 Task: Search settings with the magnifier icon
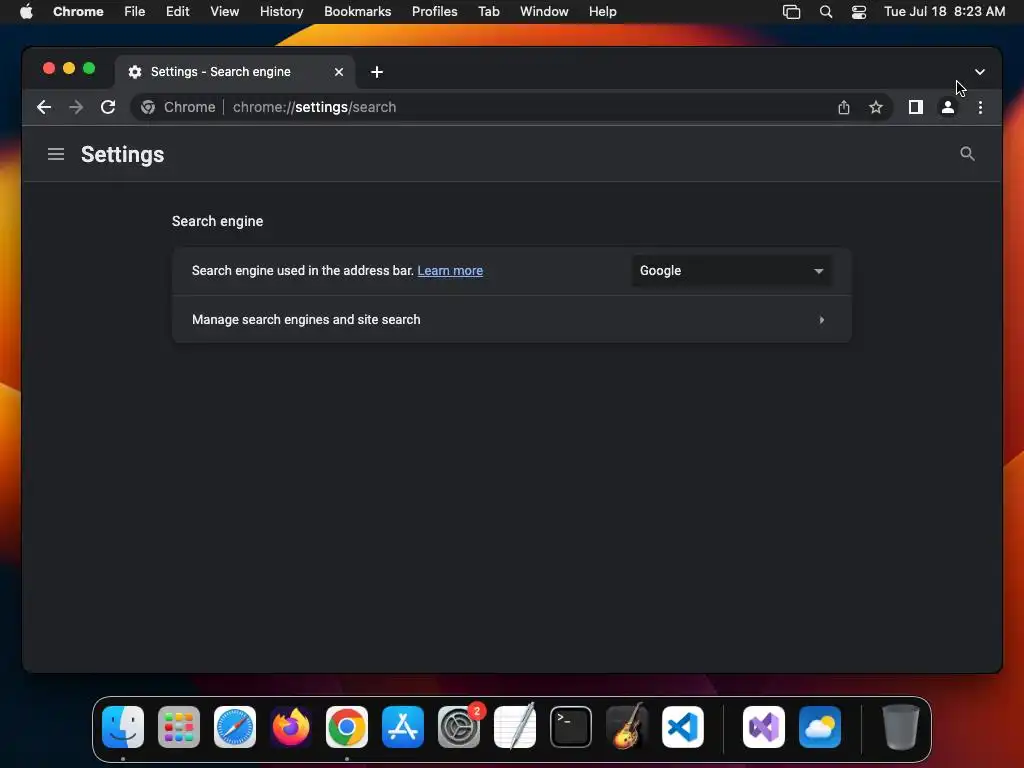967,154
